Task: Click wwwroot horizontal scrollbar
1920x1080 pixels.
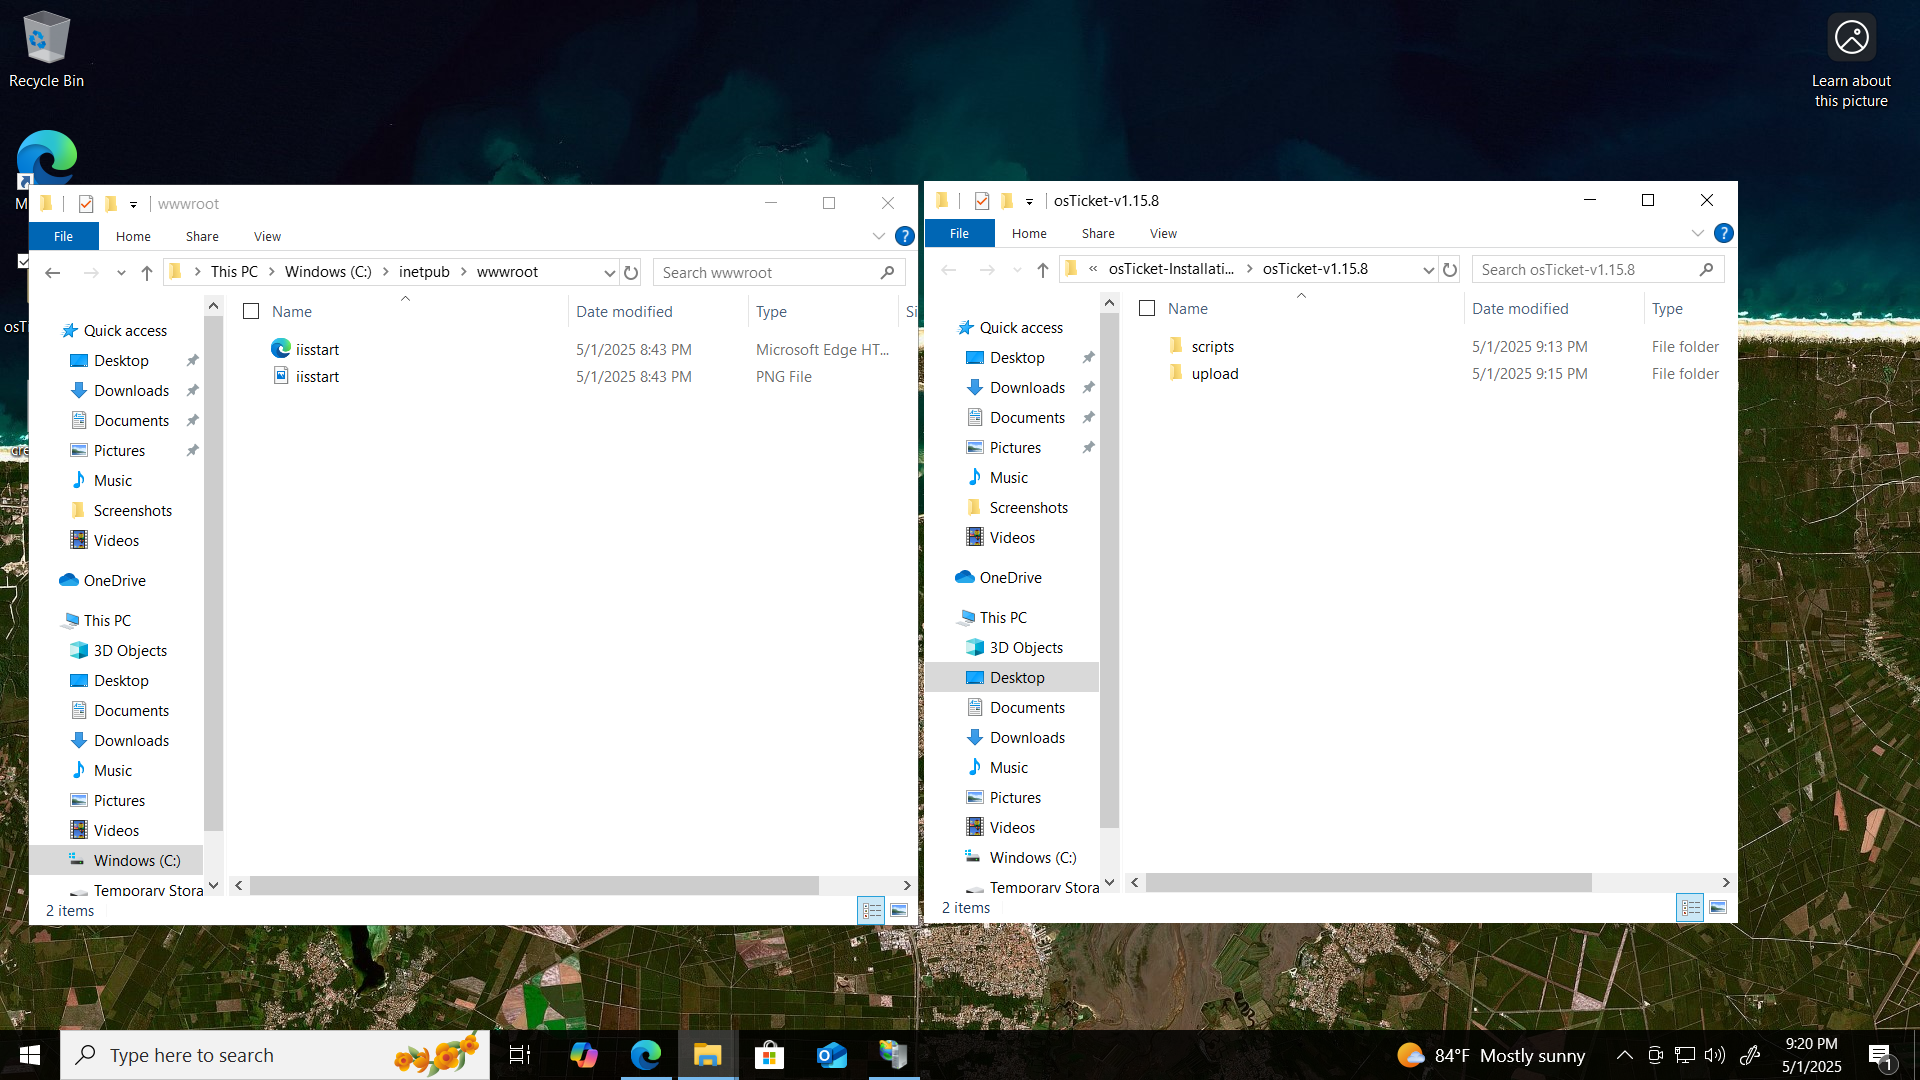Action: [x=534, y=885]
